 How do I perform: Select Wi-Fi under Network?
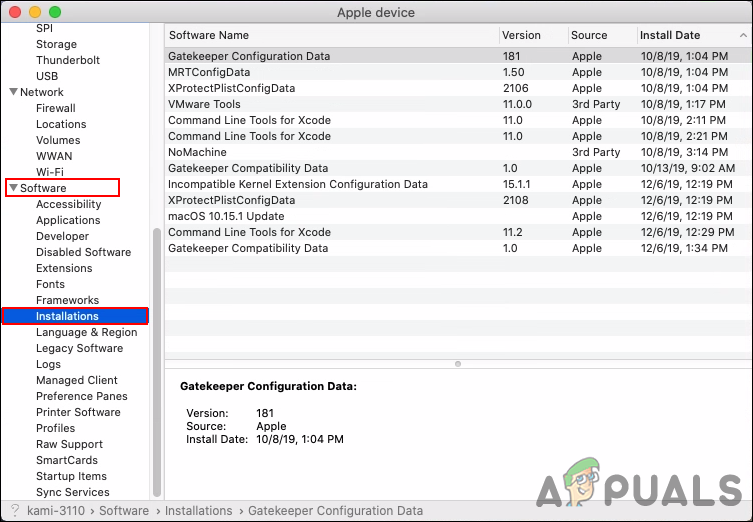pyautogui.click(x=50, y=172)
